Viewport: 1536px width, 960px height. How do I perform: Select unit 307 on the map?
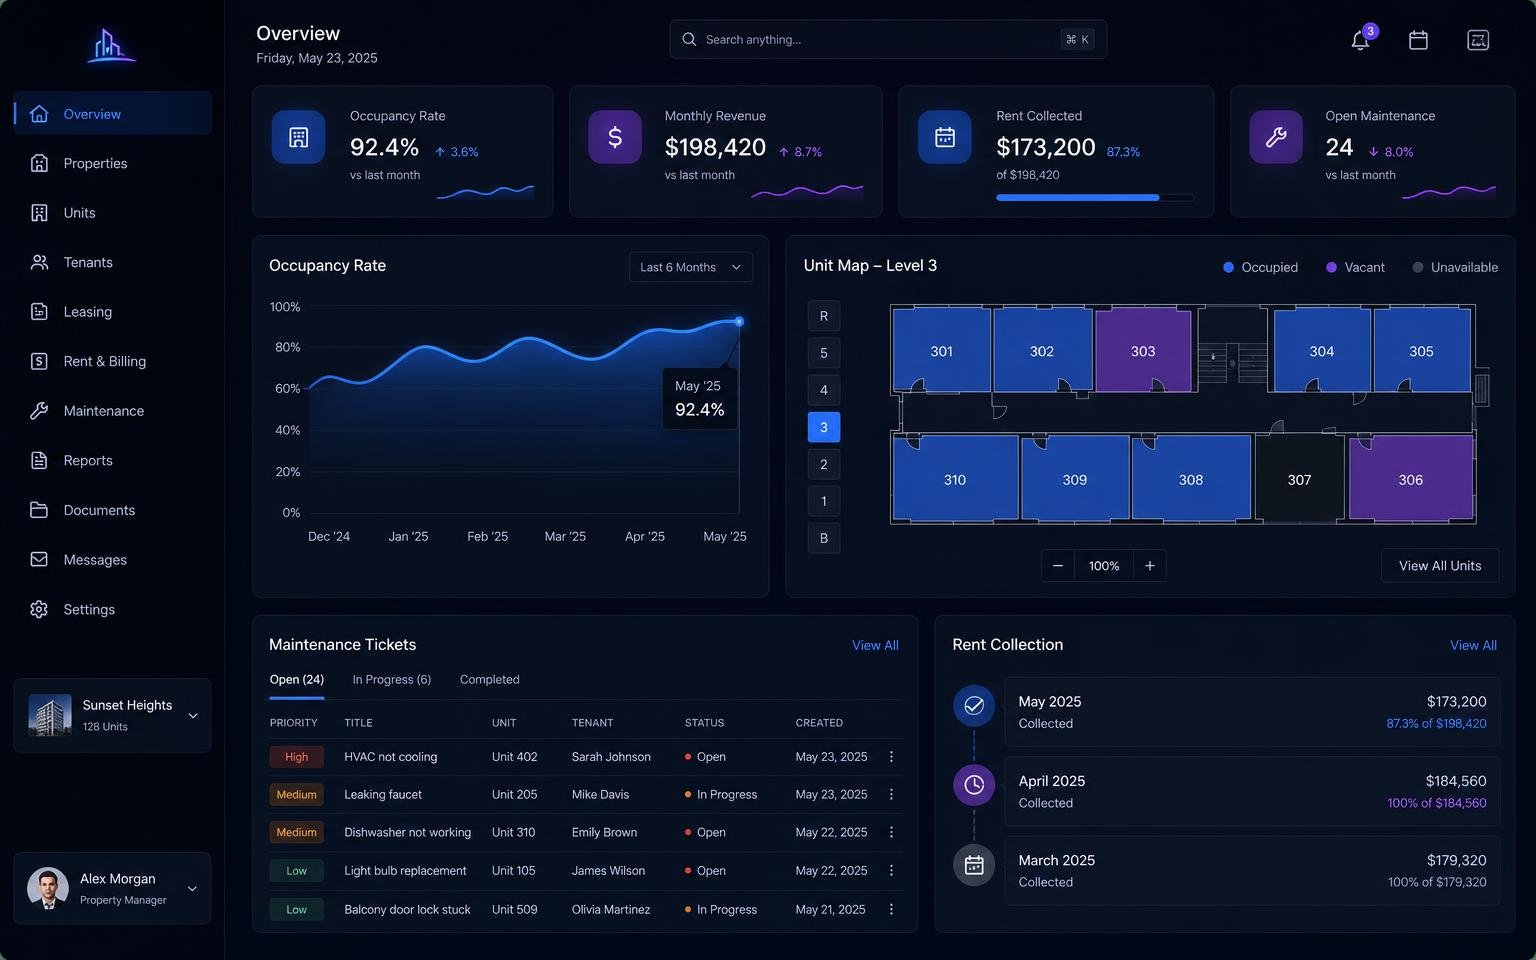[x=1299, y=478]
